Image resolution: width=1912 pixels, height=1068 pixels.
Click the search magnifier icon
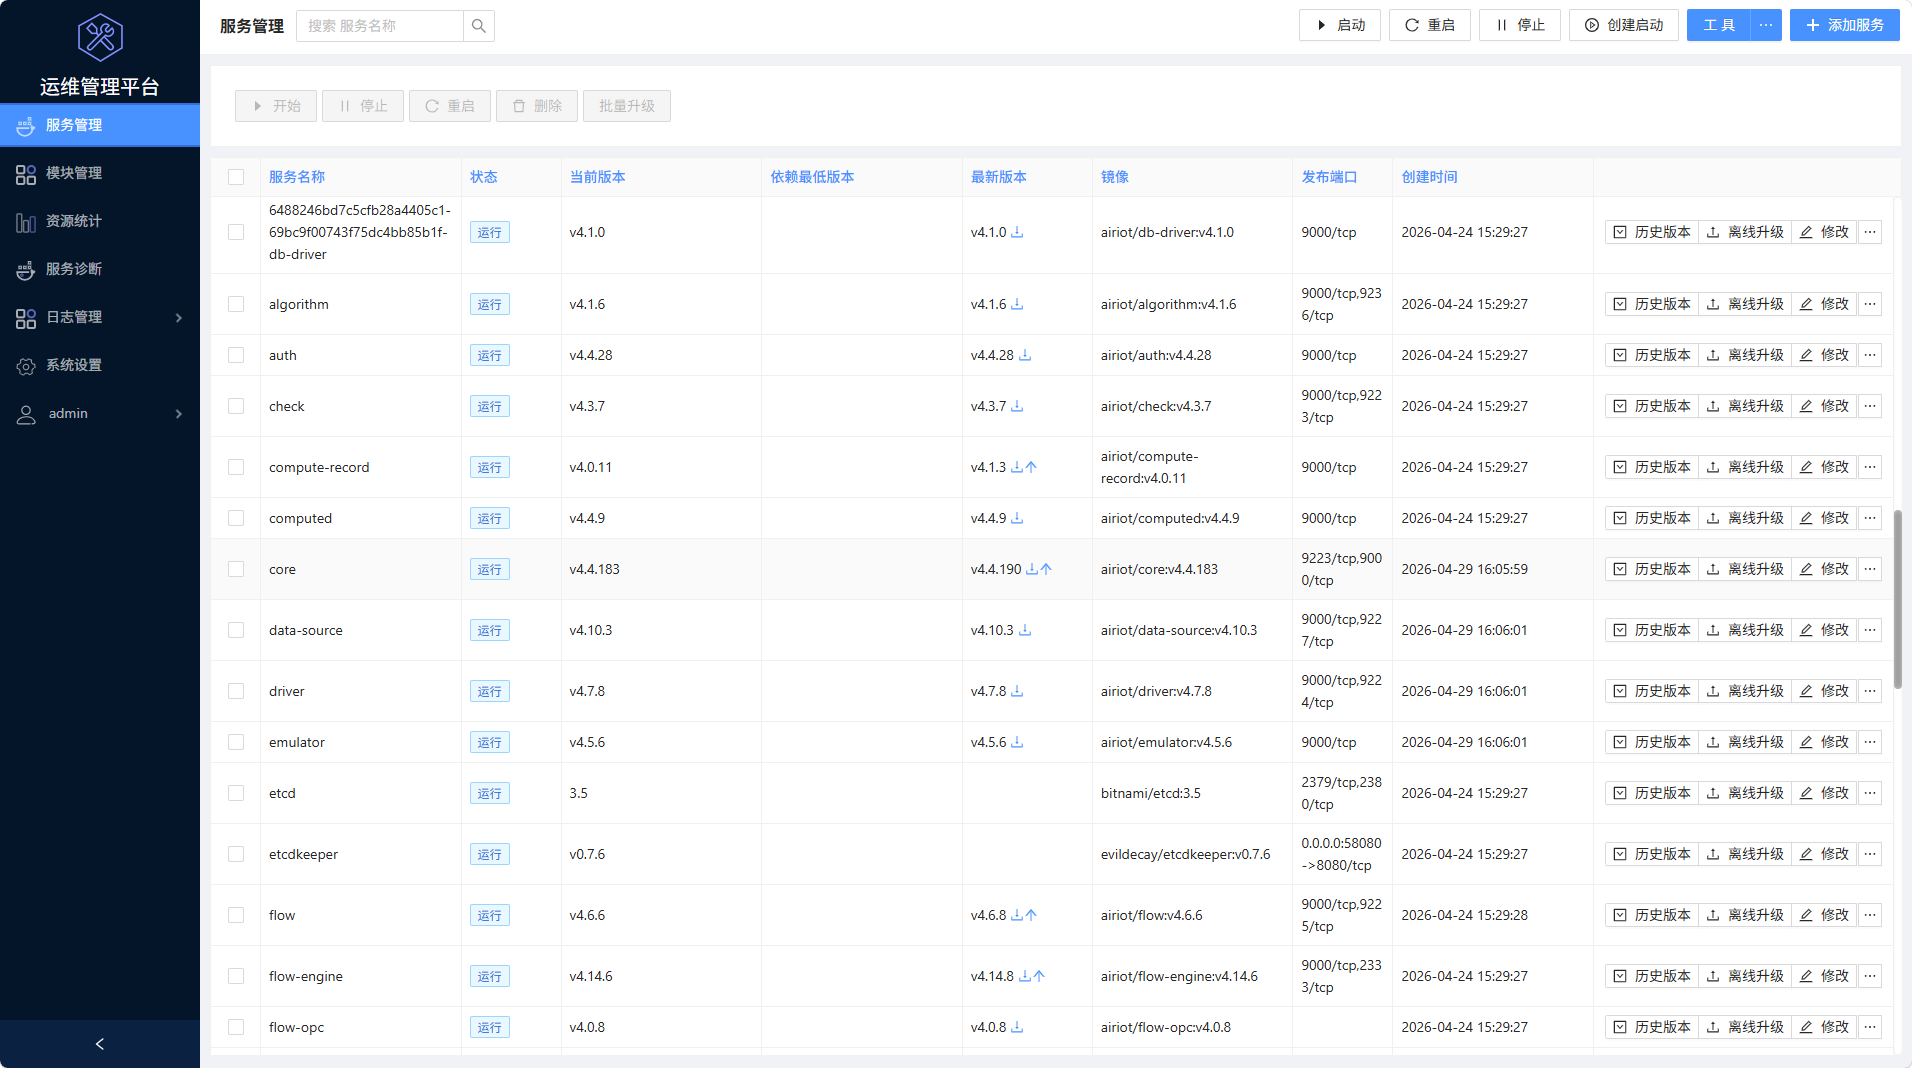[x=479, y=26]
